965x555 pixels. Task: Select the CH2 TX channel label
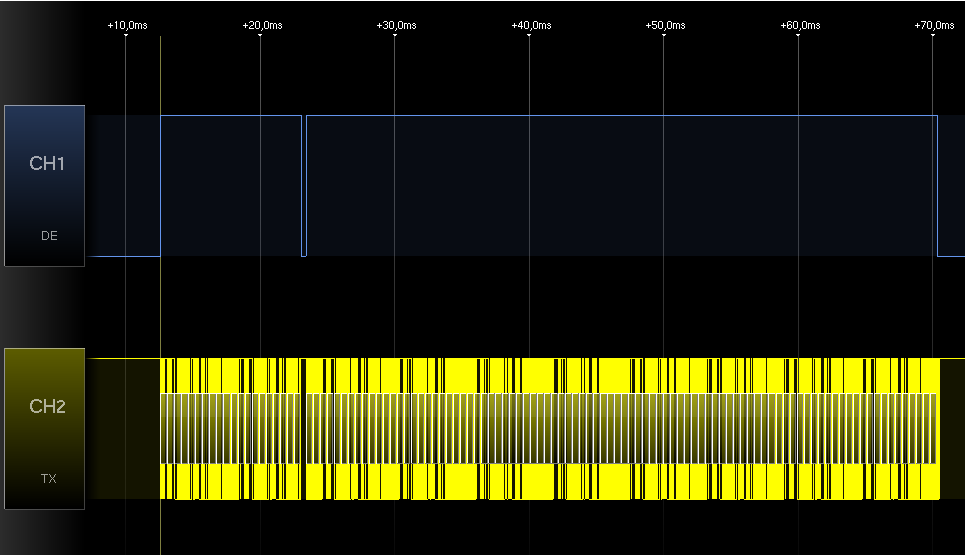(44, 429)
